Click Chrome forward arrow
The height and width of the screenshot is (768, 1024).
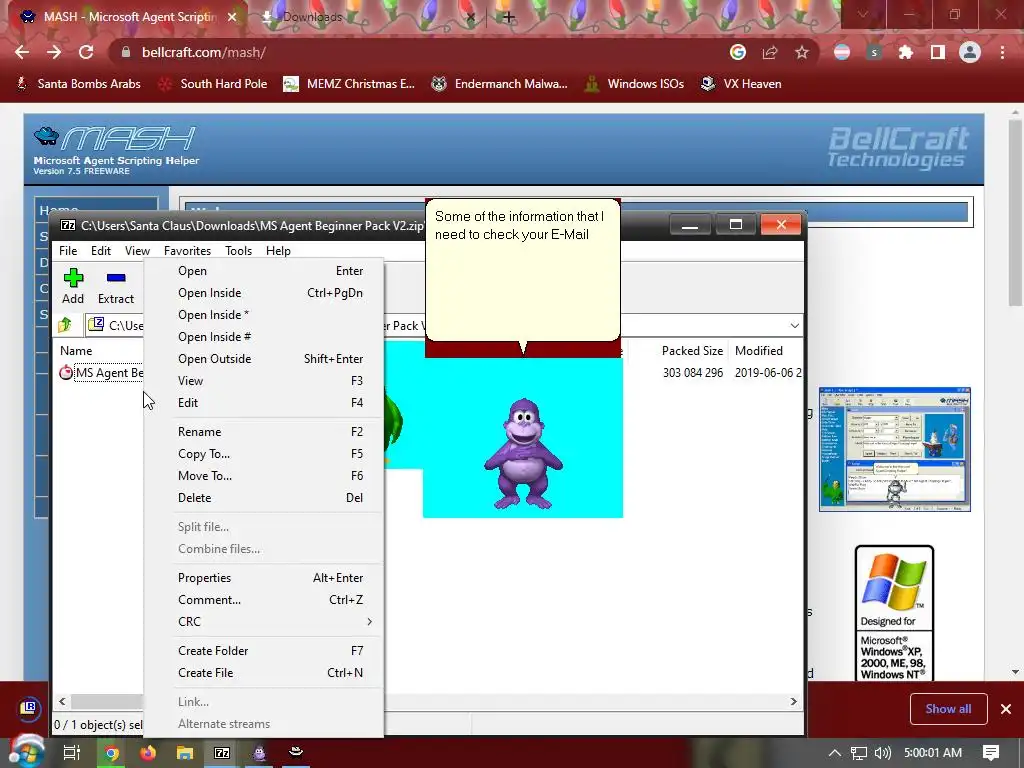click(54, 52)
